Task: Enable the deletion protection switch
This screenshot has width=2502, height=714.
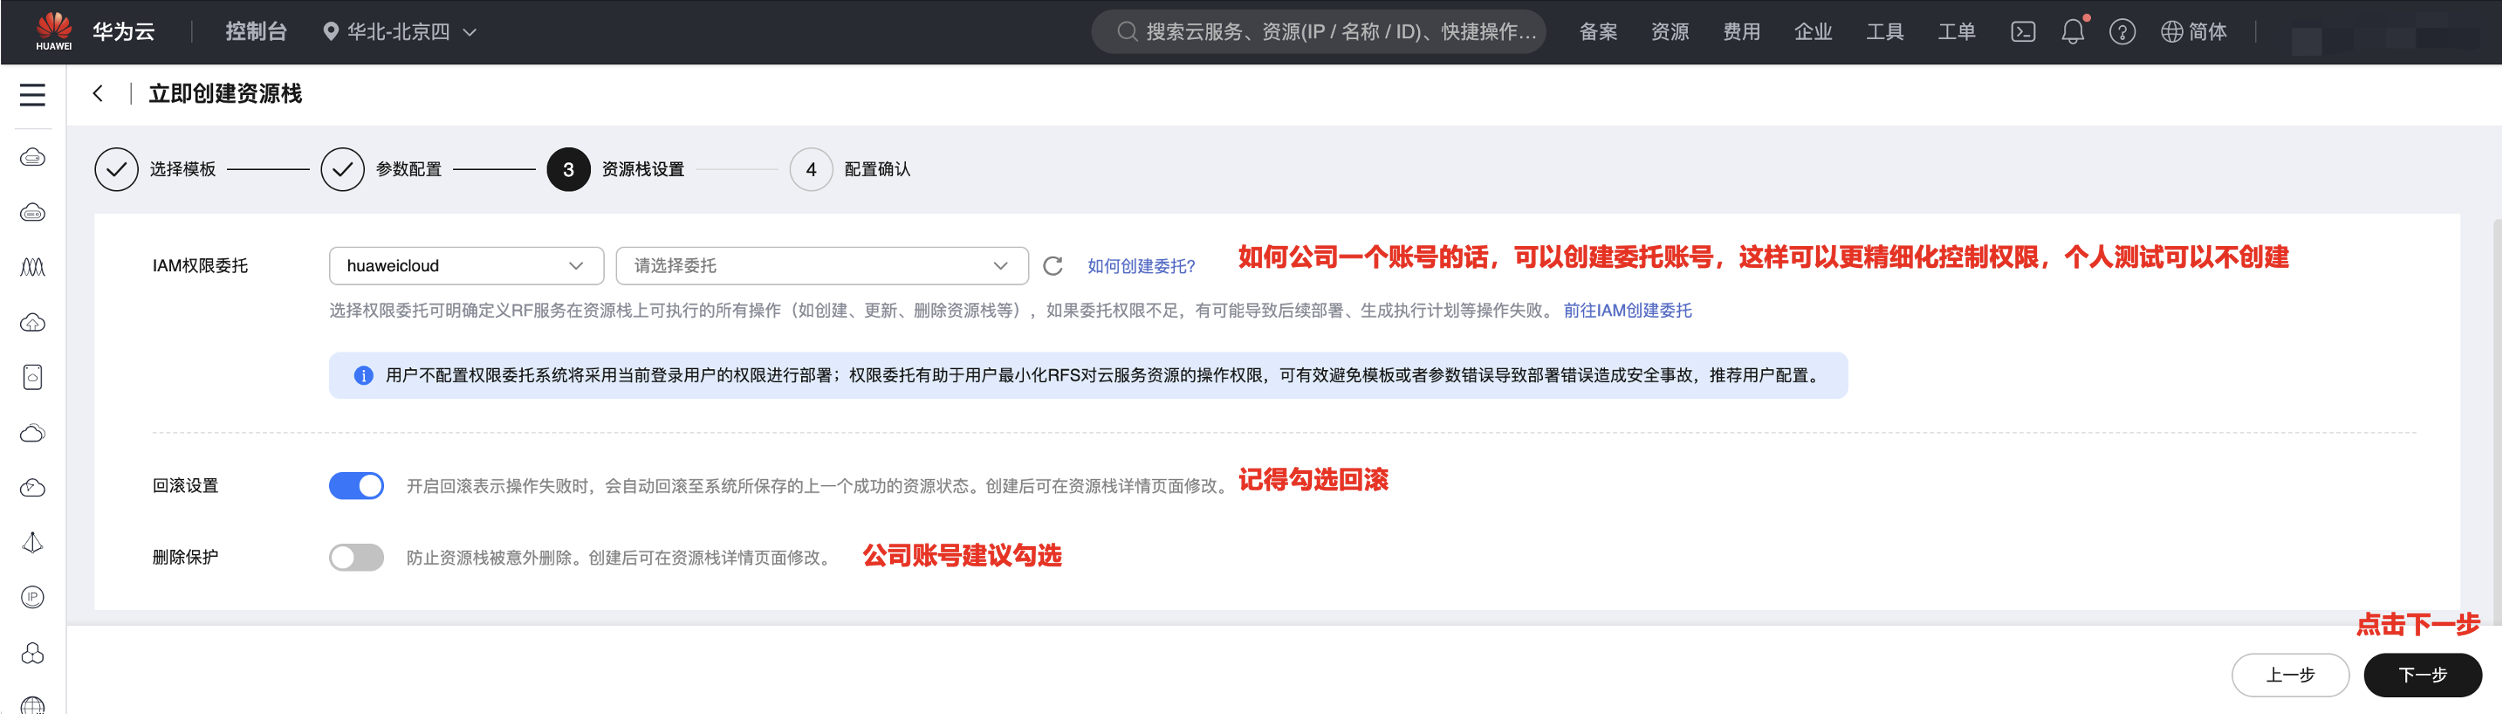Action: [356, 557]
